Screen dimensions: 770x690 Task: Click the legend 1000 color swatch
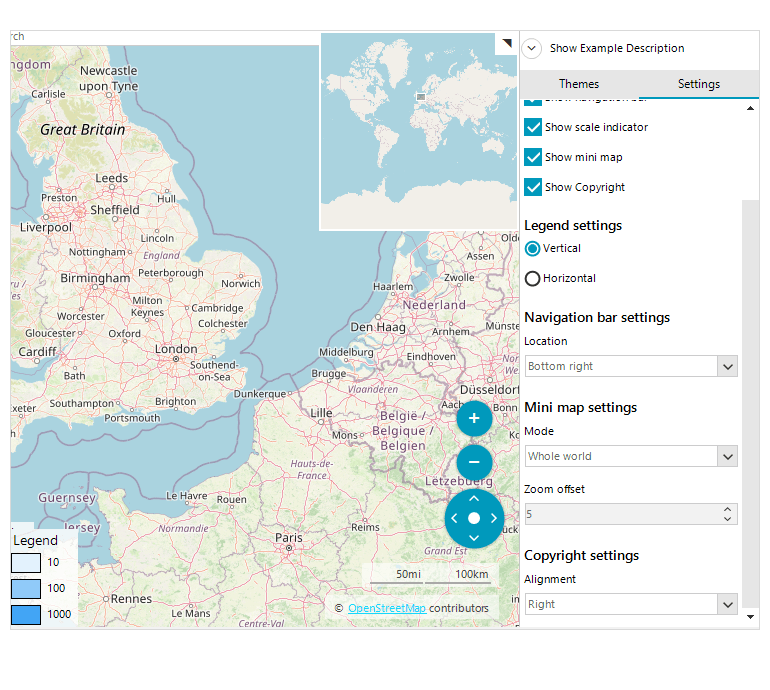pyautogui.click(x=26, y=615)
